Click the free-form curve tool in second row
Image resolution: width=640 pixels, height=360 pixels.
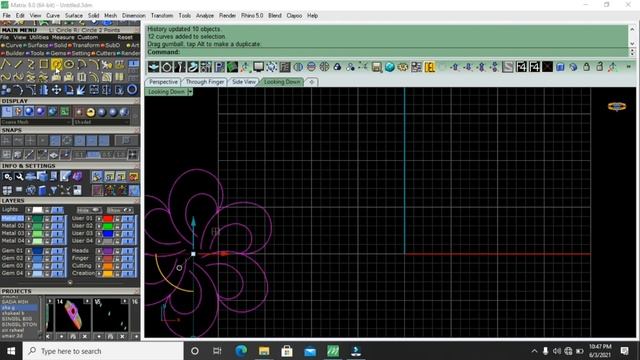[6, 77]
